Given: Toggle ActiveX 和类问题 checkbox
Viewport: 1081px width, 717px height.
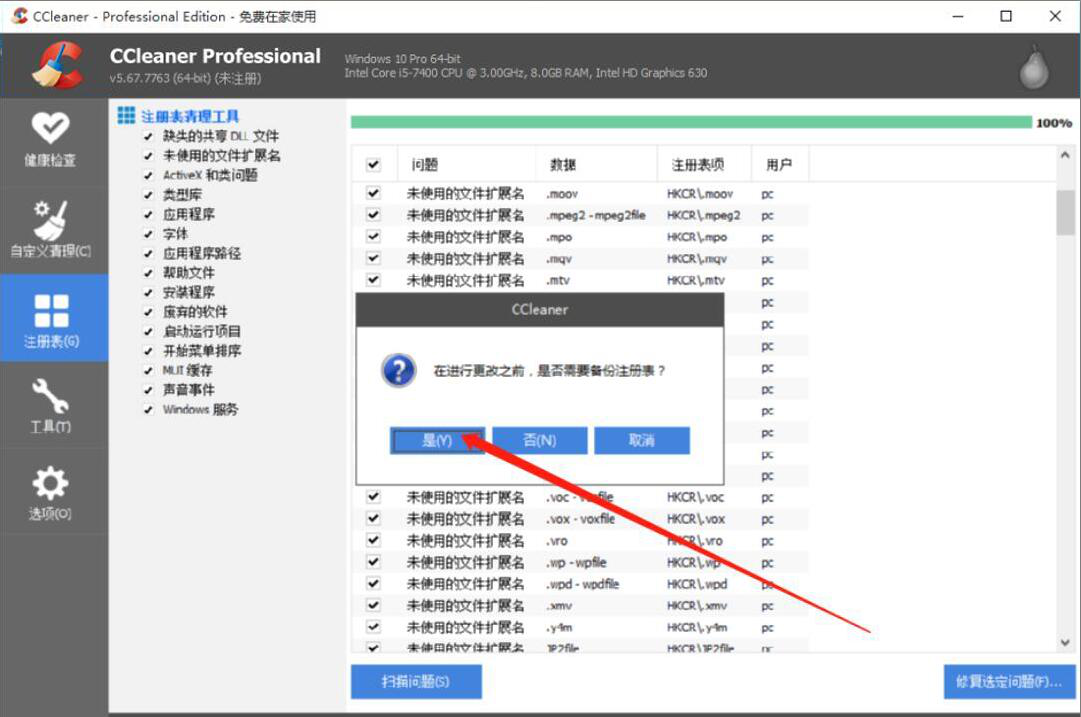Looking at the screenshot, I should pos(148,175).
